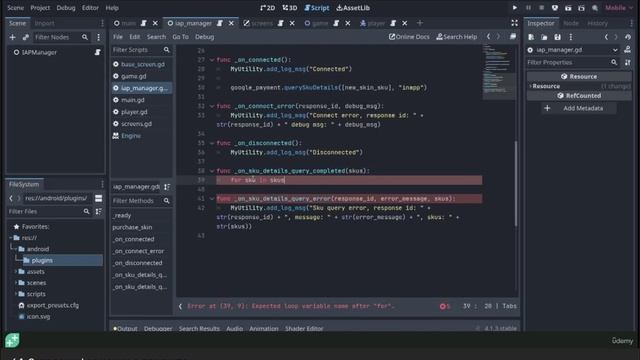Close the iap_manager scene tab
Screen dimensions: 640x360
[x=231, y=23]
